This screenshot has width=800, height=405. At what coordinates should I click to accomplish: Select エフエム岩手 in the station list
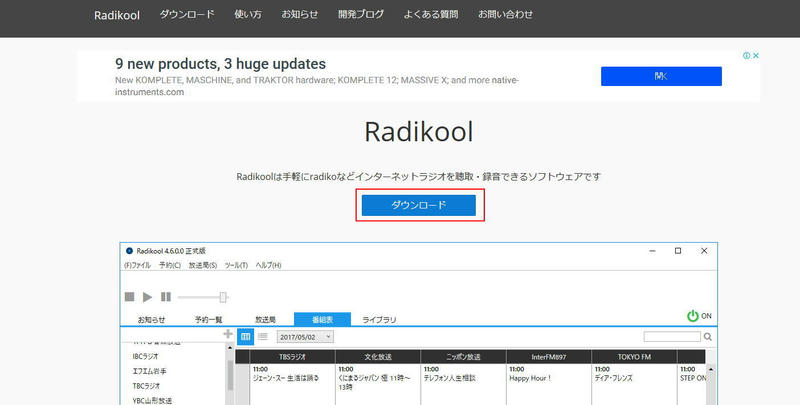[x=149, y=371]
